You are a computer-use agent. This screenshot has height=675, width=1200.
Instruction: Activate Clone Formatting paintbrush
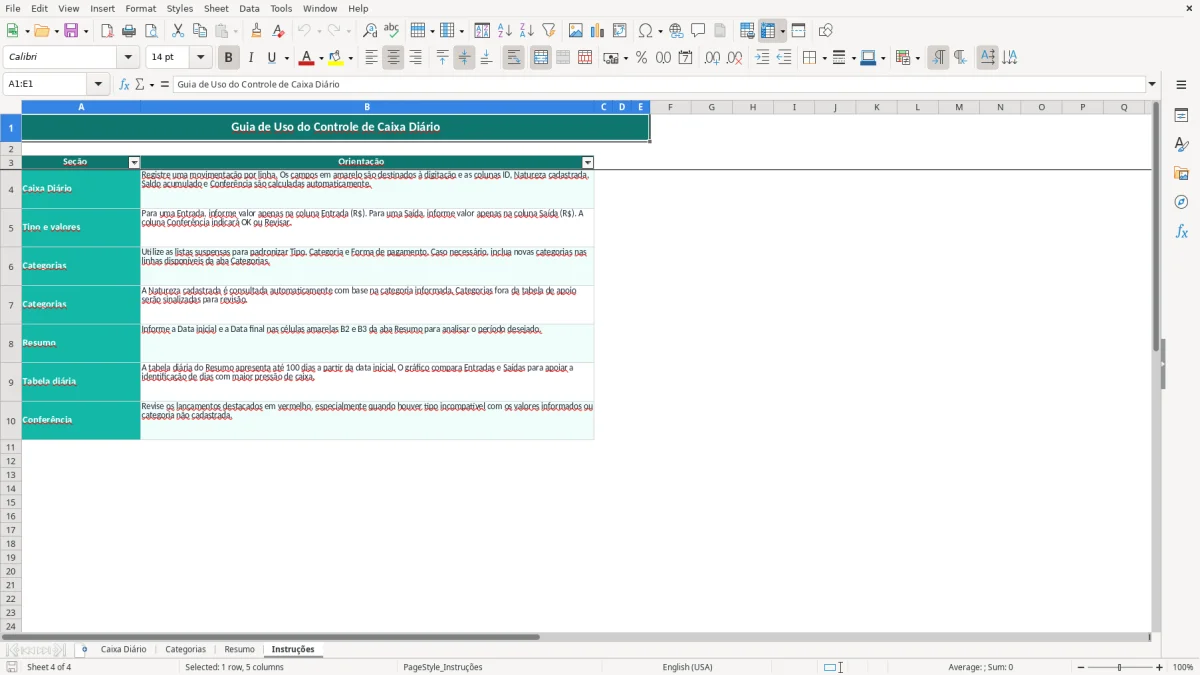click(257, 31)
